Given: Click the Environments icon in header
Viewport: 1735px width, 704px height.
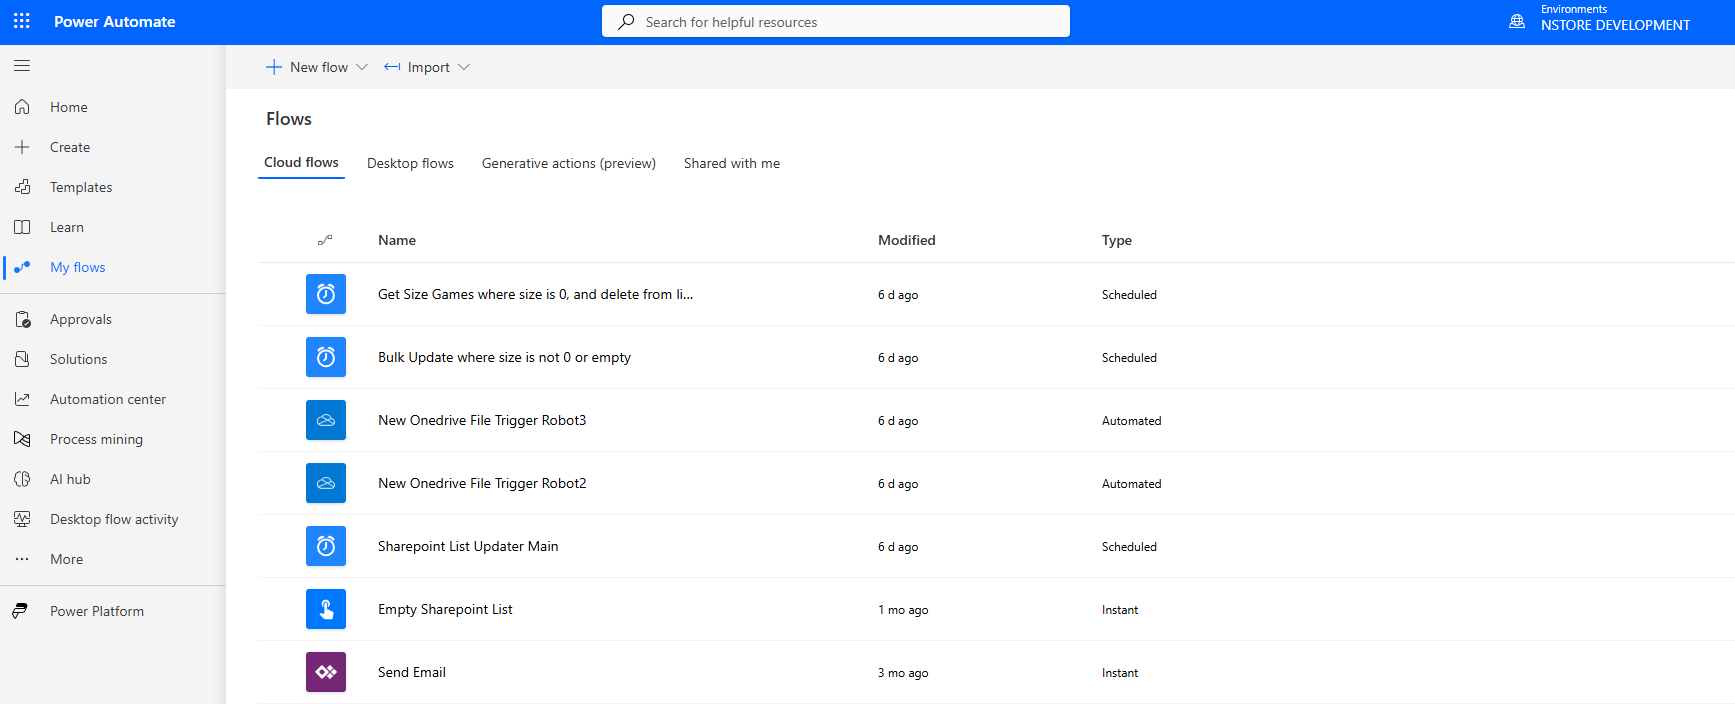Looking at the screenshot, I should (x=1517, y=21).
